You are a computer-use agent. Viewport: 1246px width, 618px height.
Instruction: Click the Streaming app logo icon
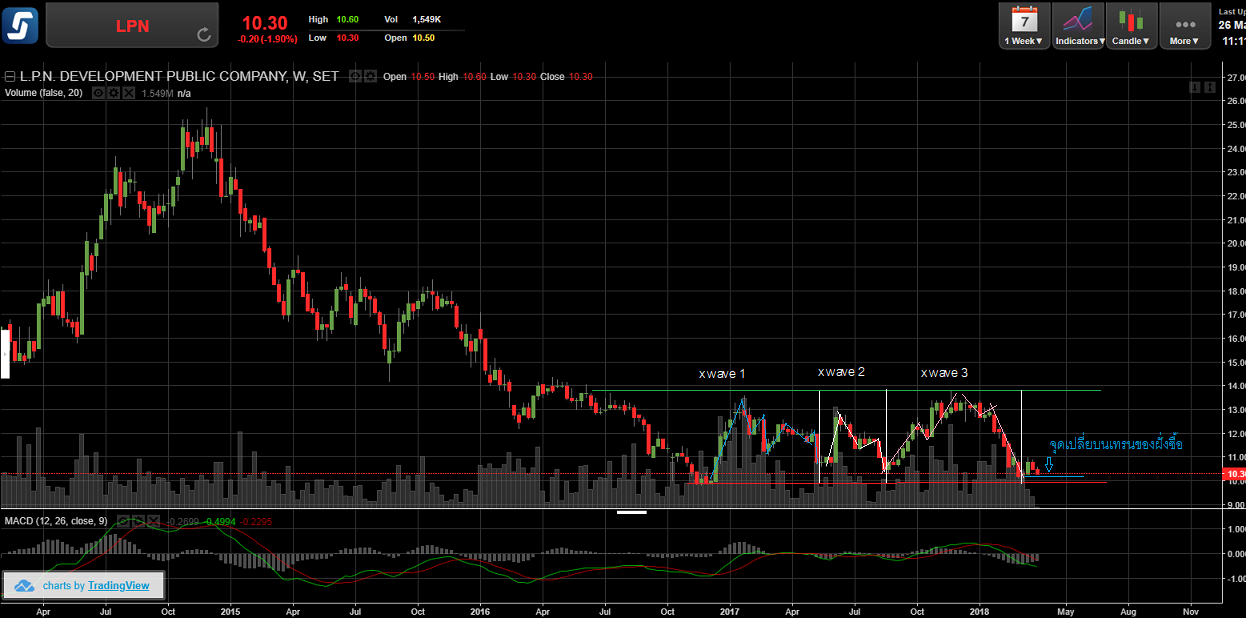click(21, 25)
